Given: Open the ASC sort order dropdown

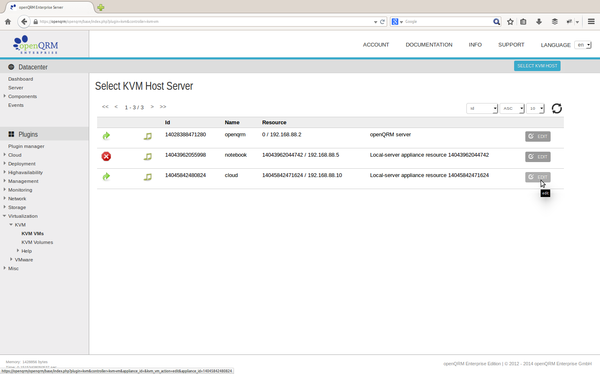Looking at the screenshot, I should pos(512,108).
